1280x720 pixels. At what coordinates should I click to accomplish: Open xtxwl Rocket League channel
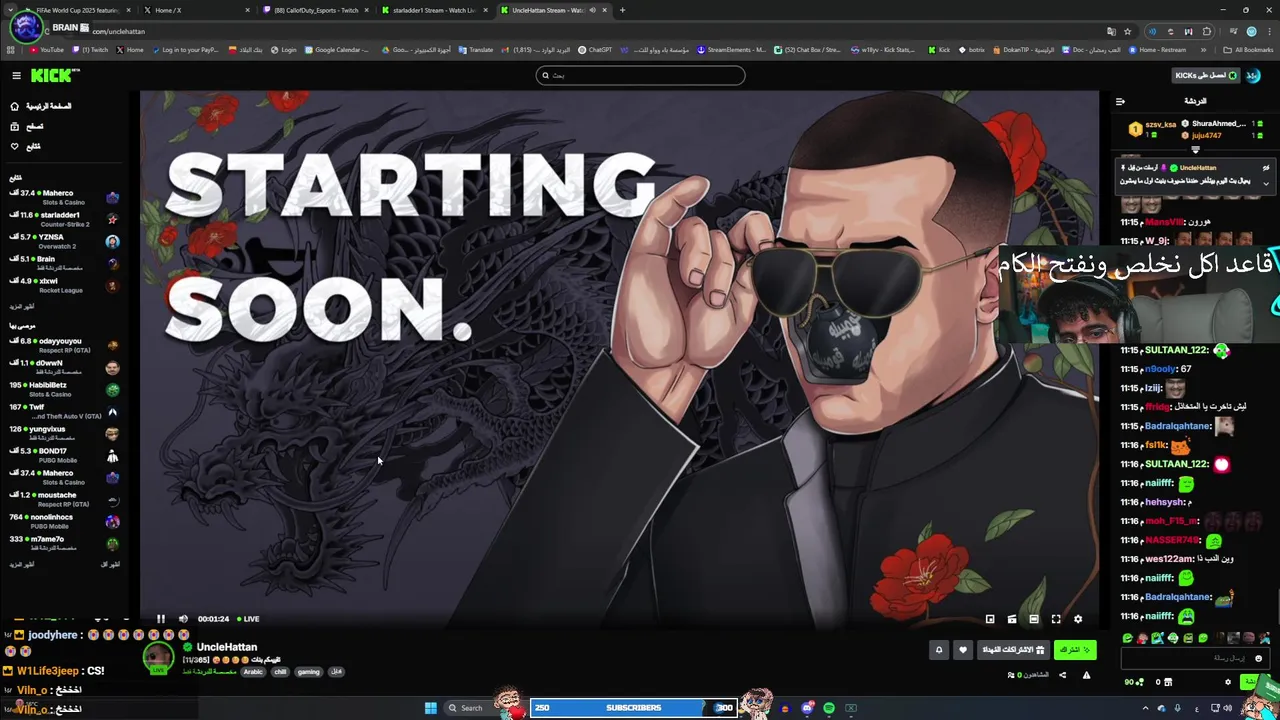pos(64,285)
